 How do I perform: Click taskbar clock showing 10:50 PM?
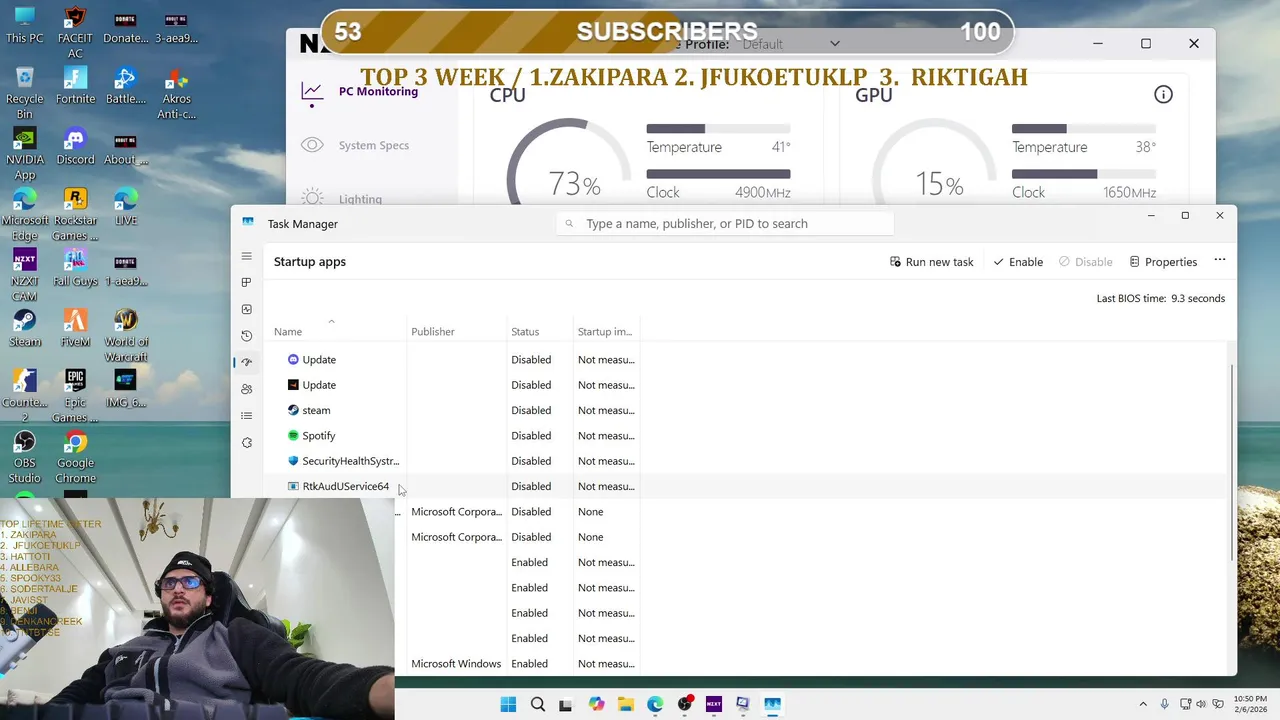(1249, 704)
